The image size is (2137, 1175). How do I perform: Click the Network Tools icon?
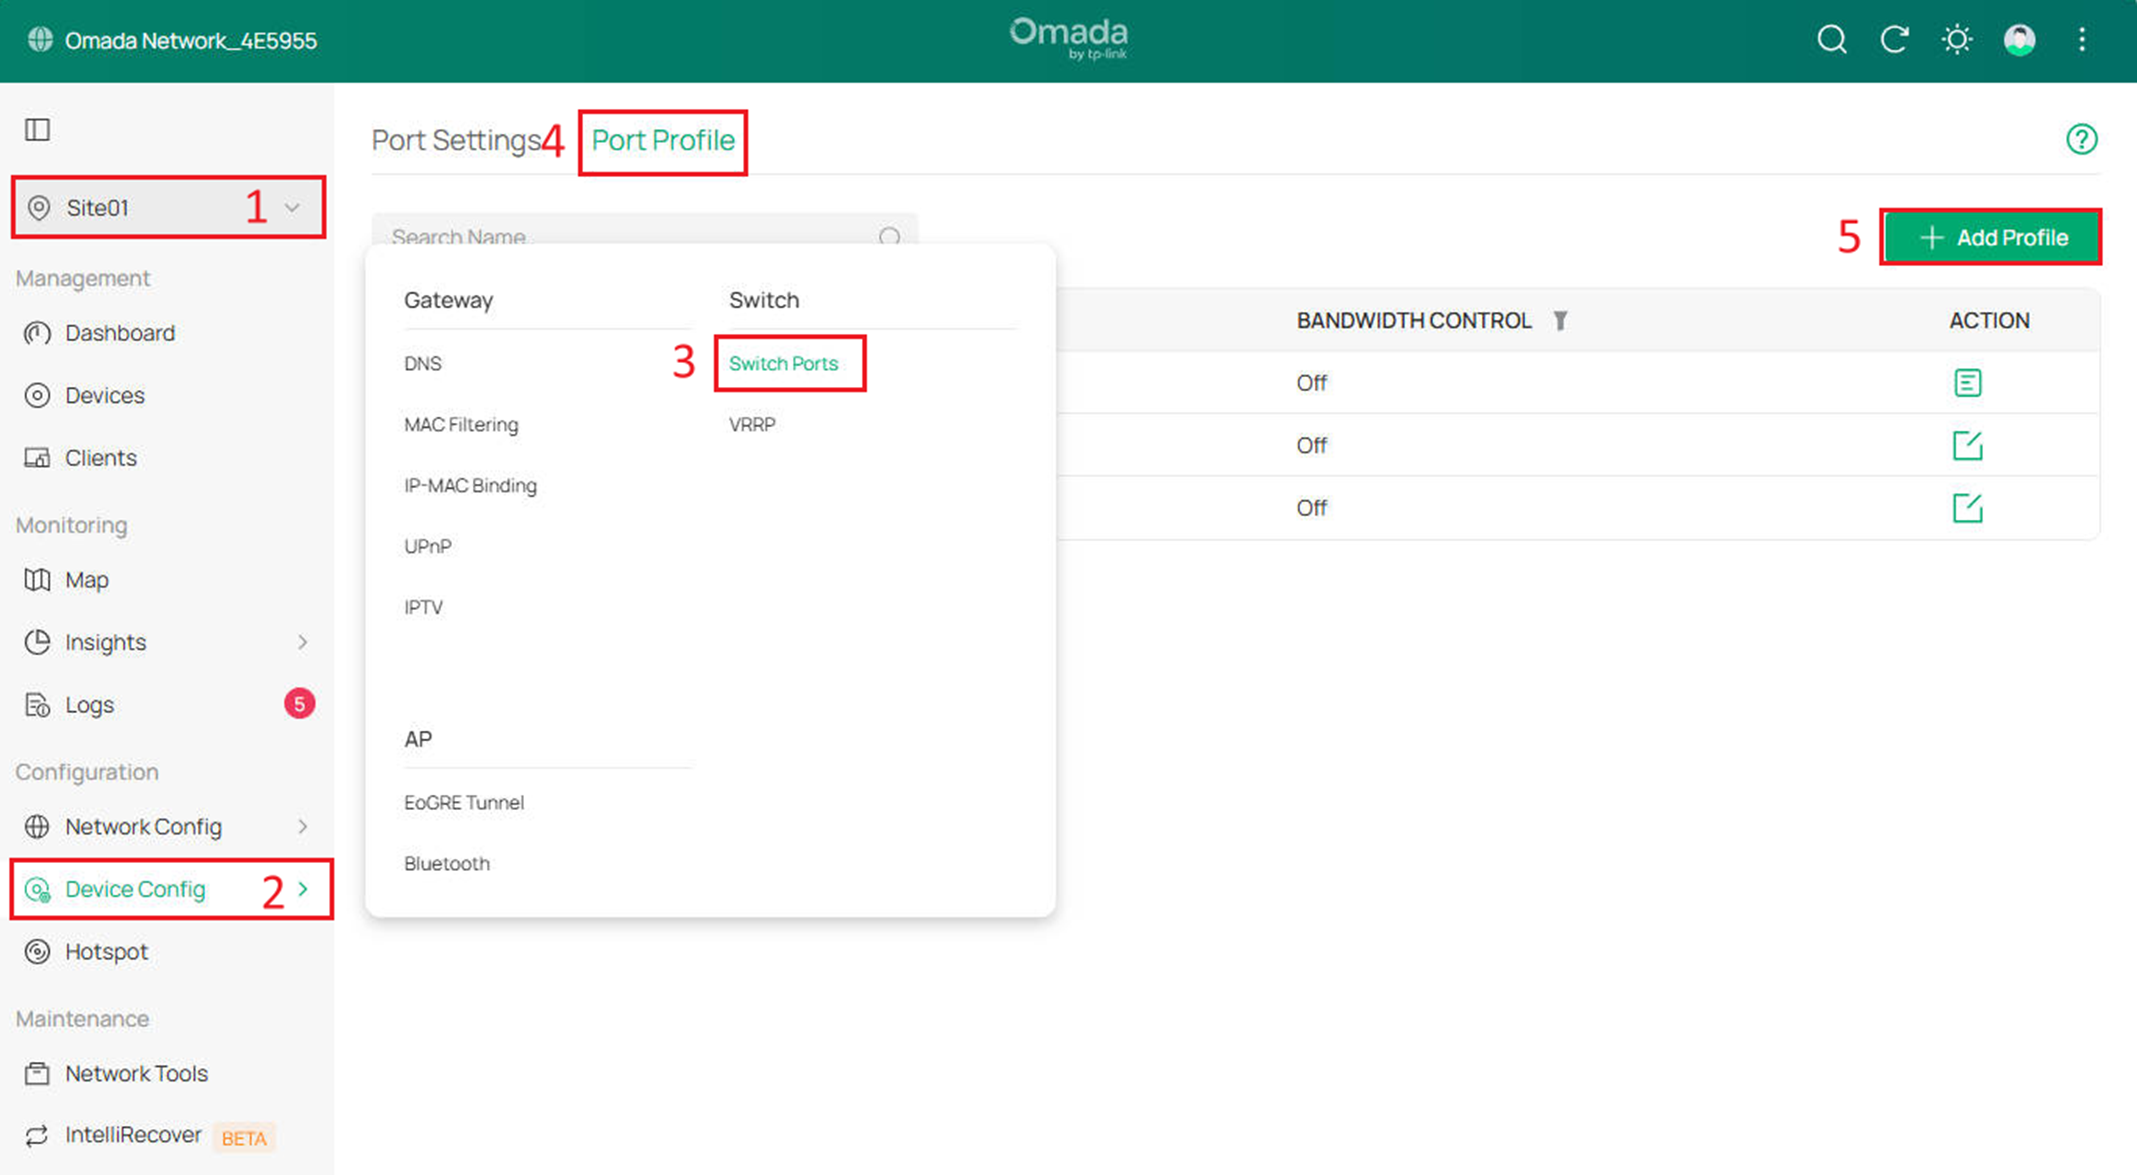coord(37,1073)
